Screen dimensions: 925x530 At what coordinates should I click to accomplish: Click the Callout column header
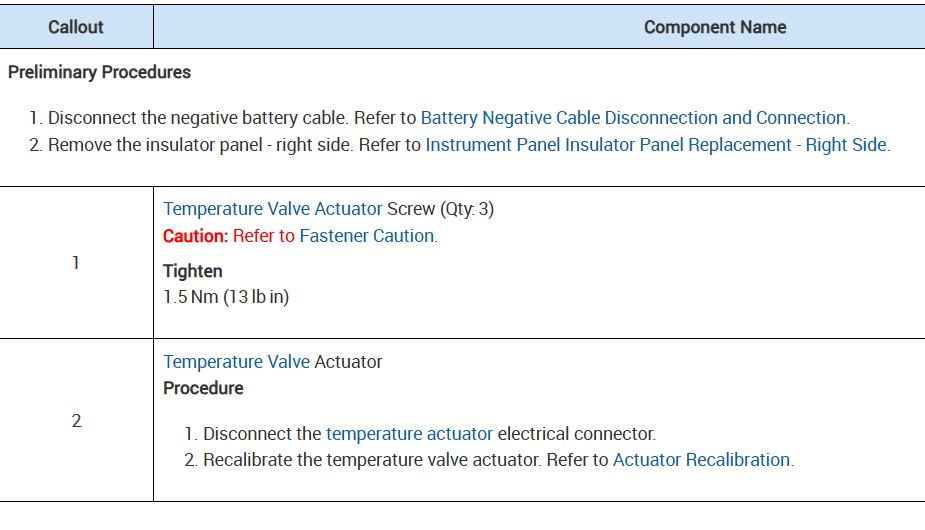(76, 27)
